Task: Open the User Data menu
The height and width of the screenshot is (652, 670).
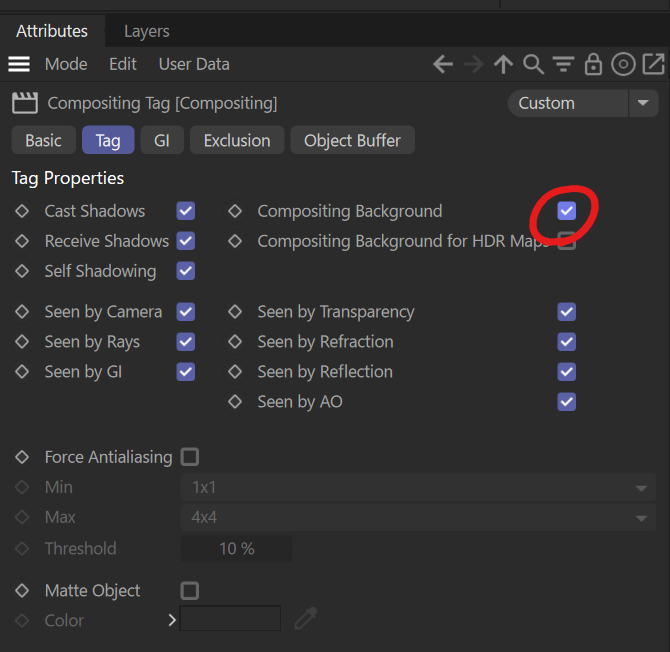Action: tap(194, 64)
